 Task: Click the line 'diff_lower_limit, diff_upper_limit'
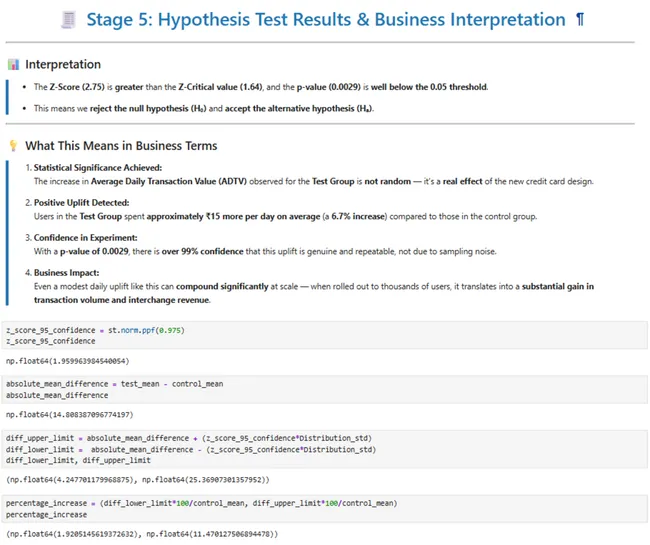coord(78,460)
